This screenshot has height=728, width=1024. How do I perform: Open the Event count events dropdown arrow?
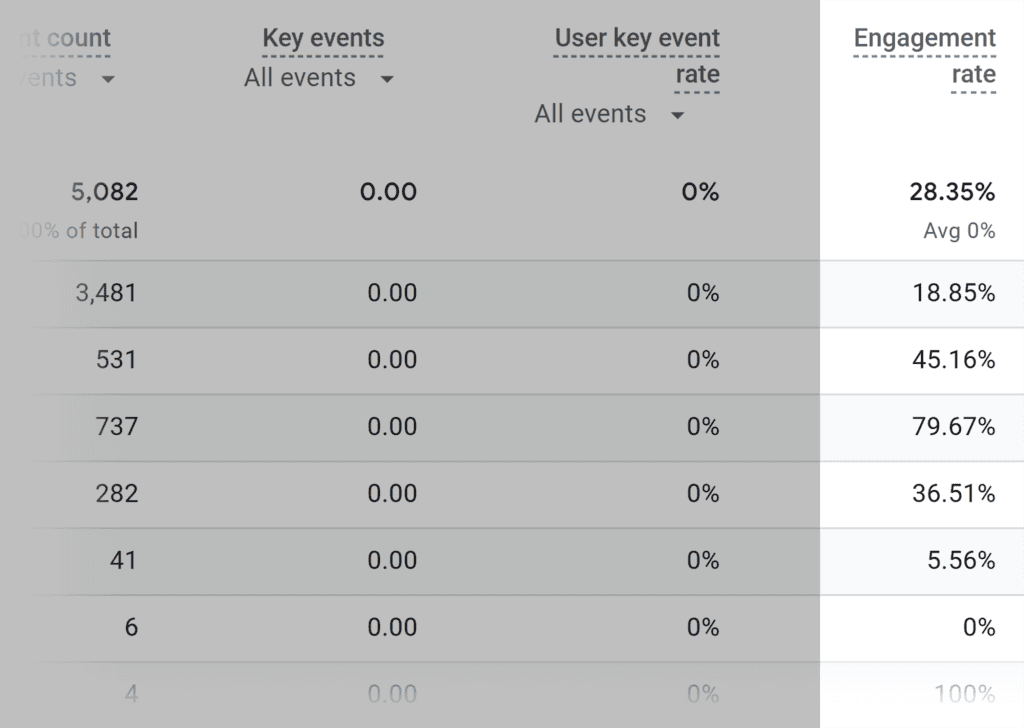click(x=107, y=79)
